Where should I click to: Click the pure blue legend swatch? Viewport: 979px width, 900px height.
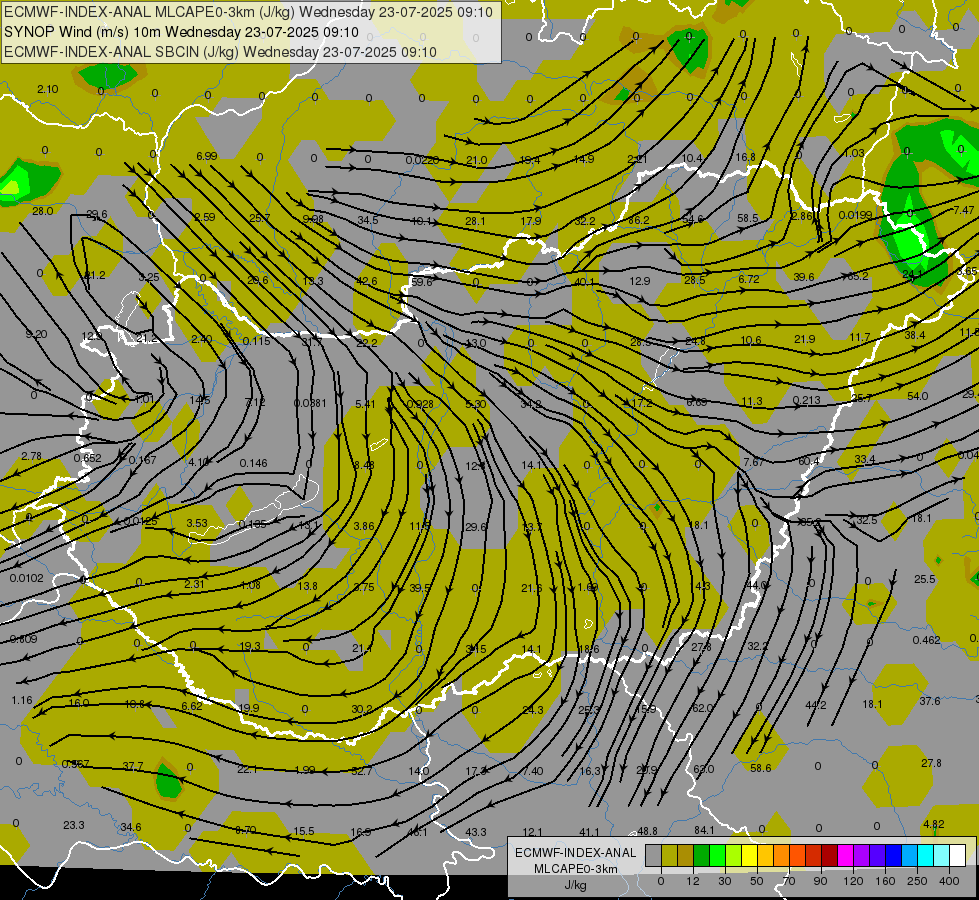pyautogui.click(x=893, y=856)
